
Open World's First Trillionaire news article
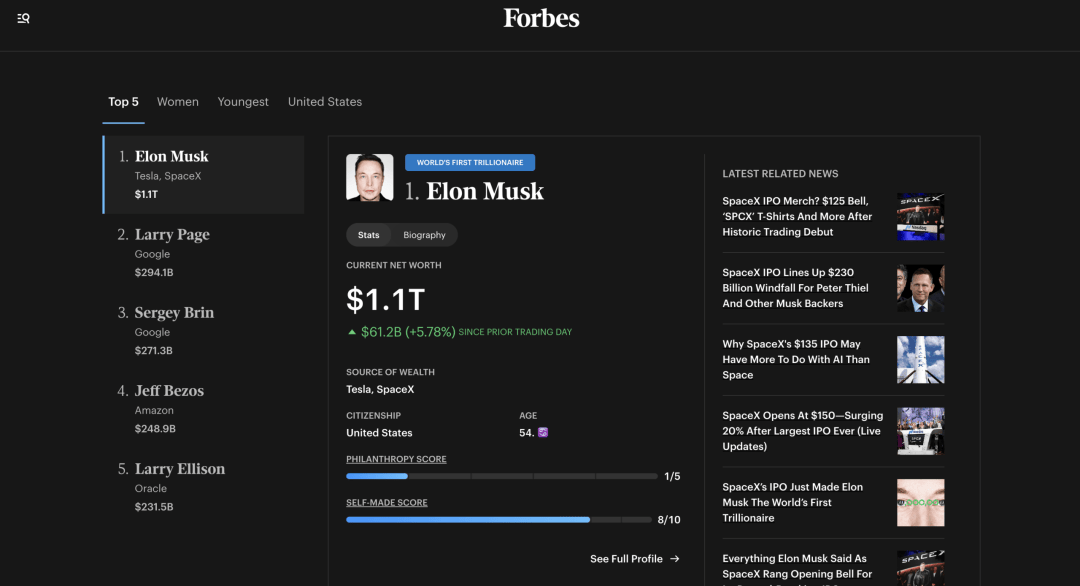792,503
